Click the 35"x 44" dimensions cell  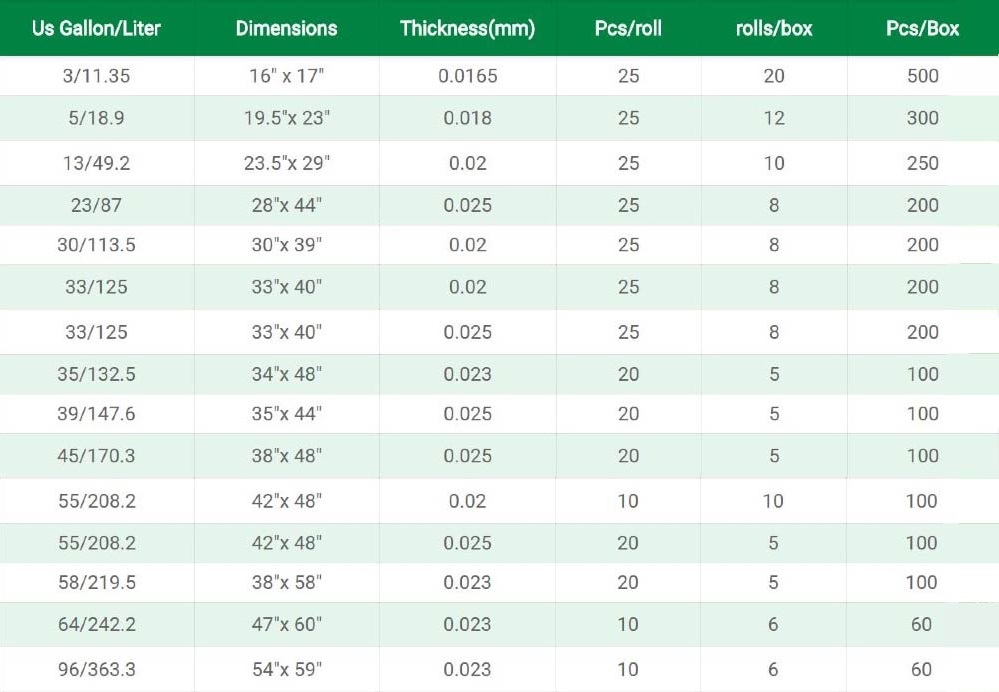pyautogui.click(x=287, y=414)
